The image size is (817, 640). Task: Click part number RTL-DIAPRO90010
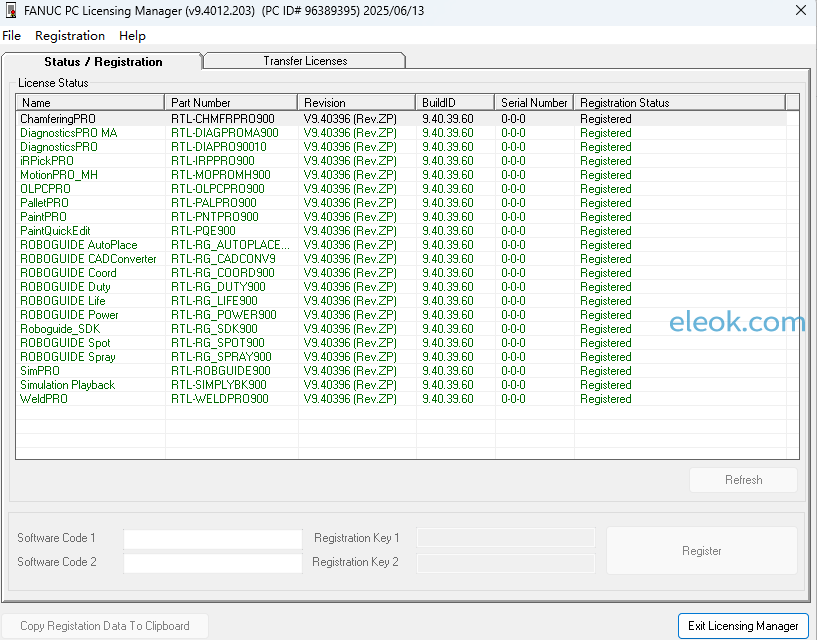[x=218, y=147]
